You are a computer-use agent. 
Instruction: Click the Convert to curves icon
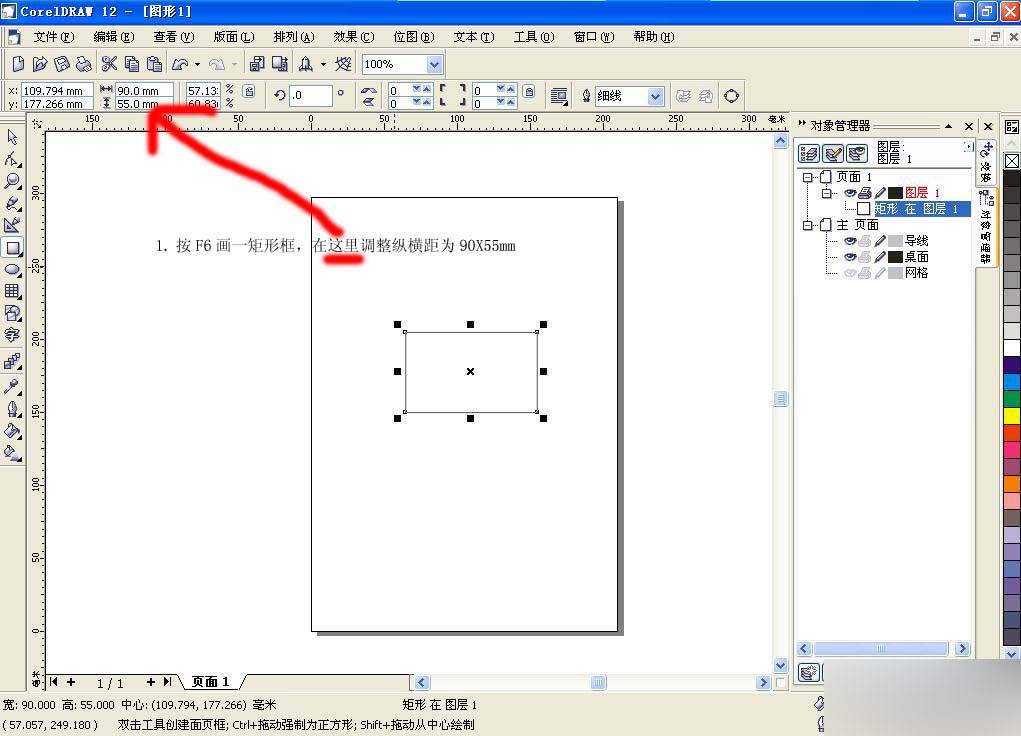731,96
